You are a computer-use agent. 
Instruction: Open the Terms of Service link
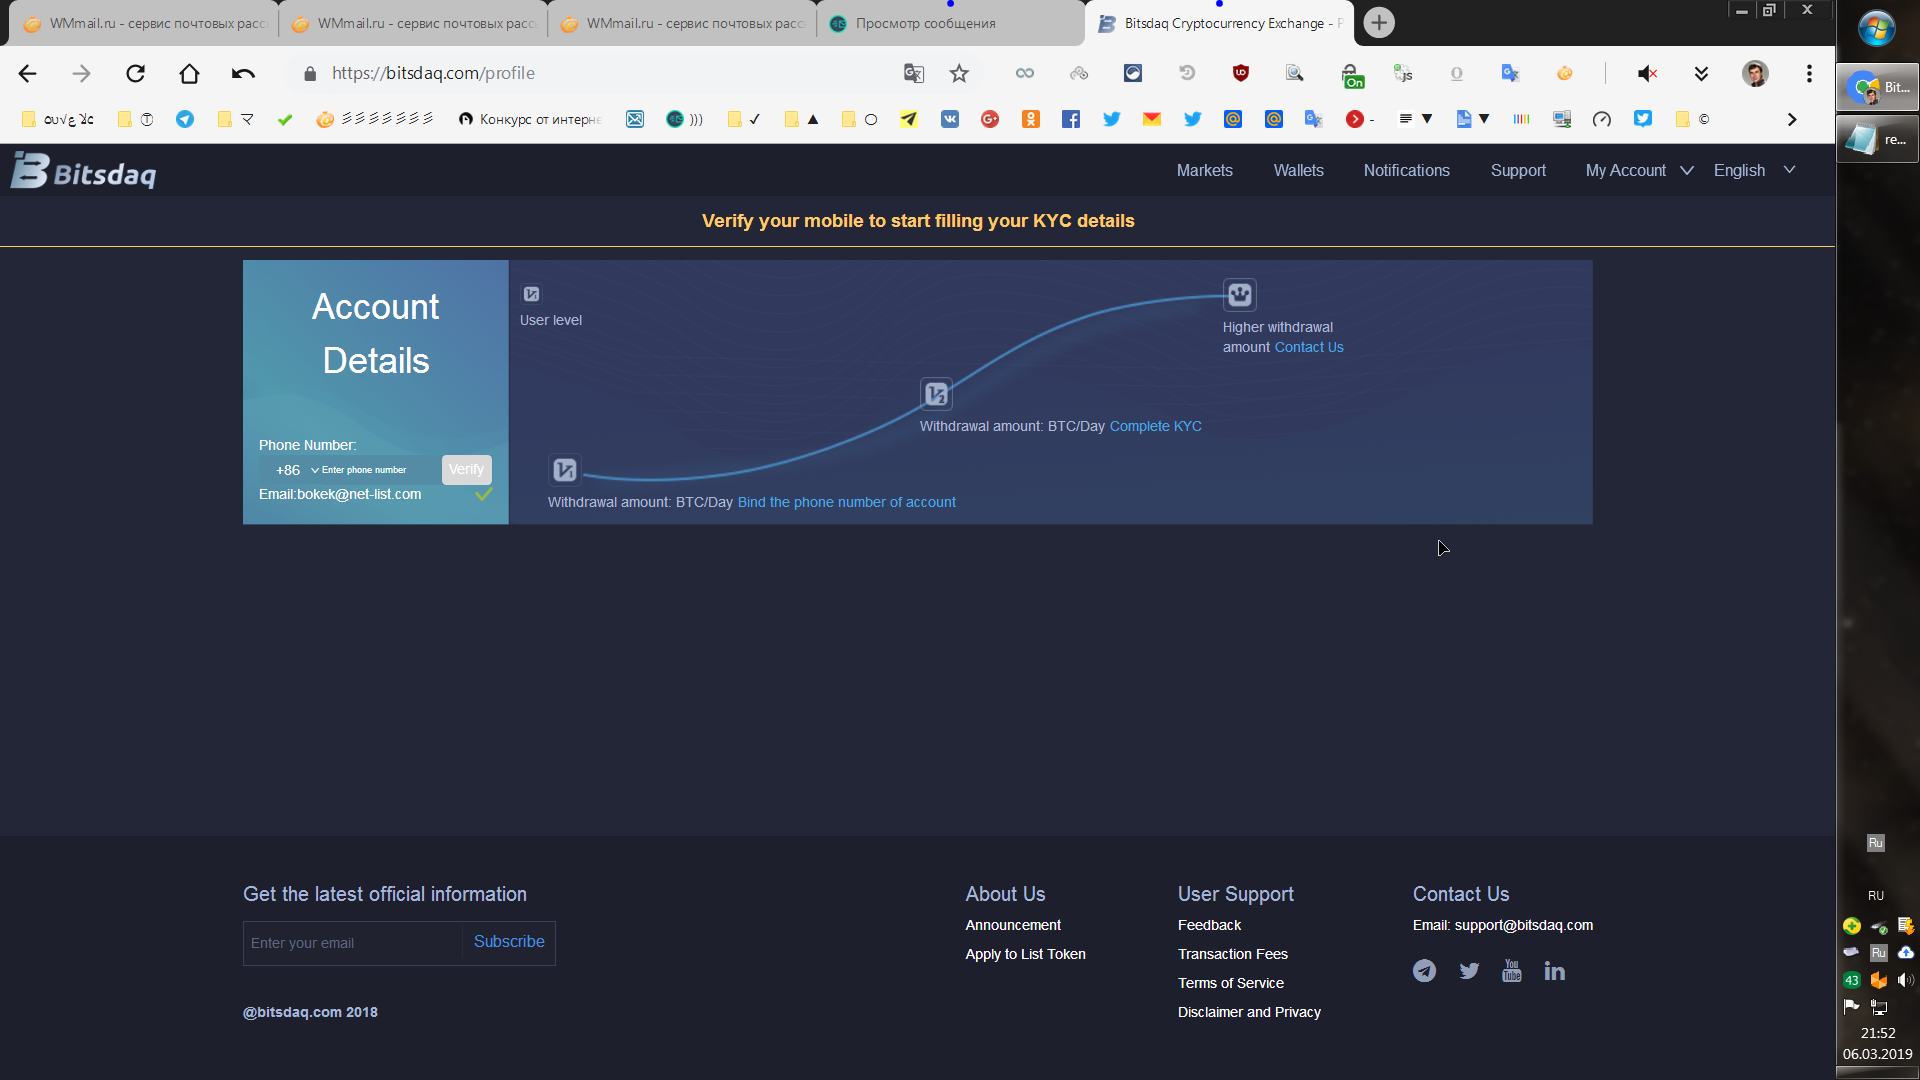(x=1230, y=983)
